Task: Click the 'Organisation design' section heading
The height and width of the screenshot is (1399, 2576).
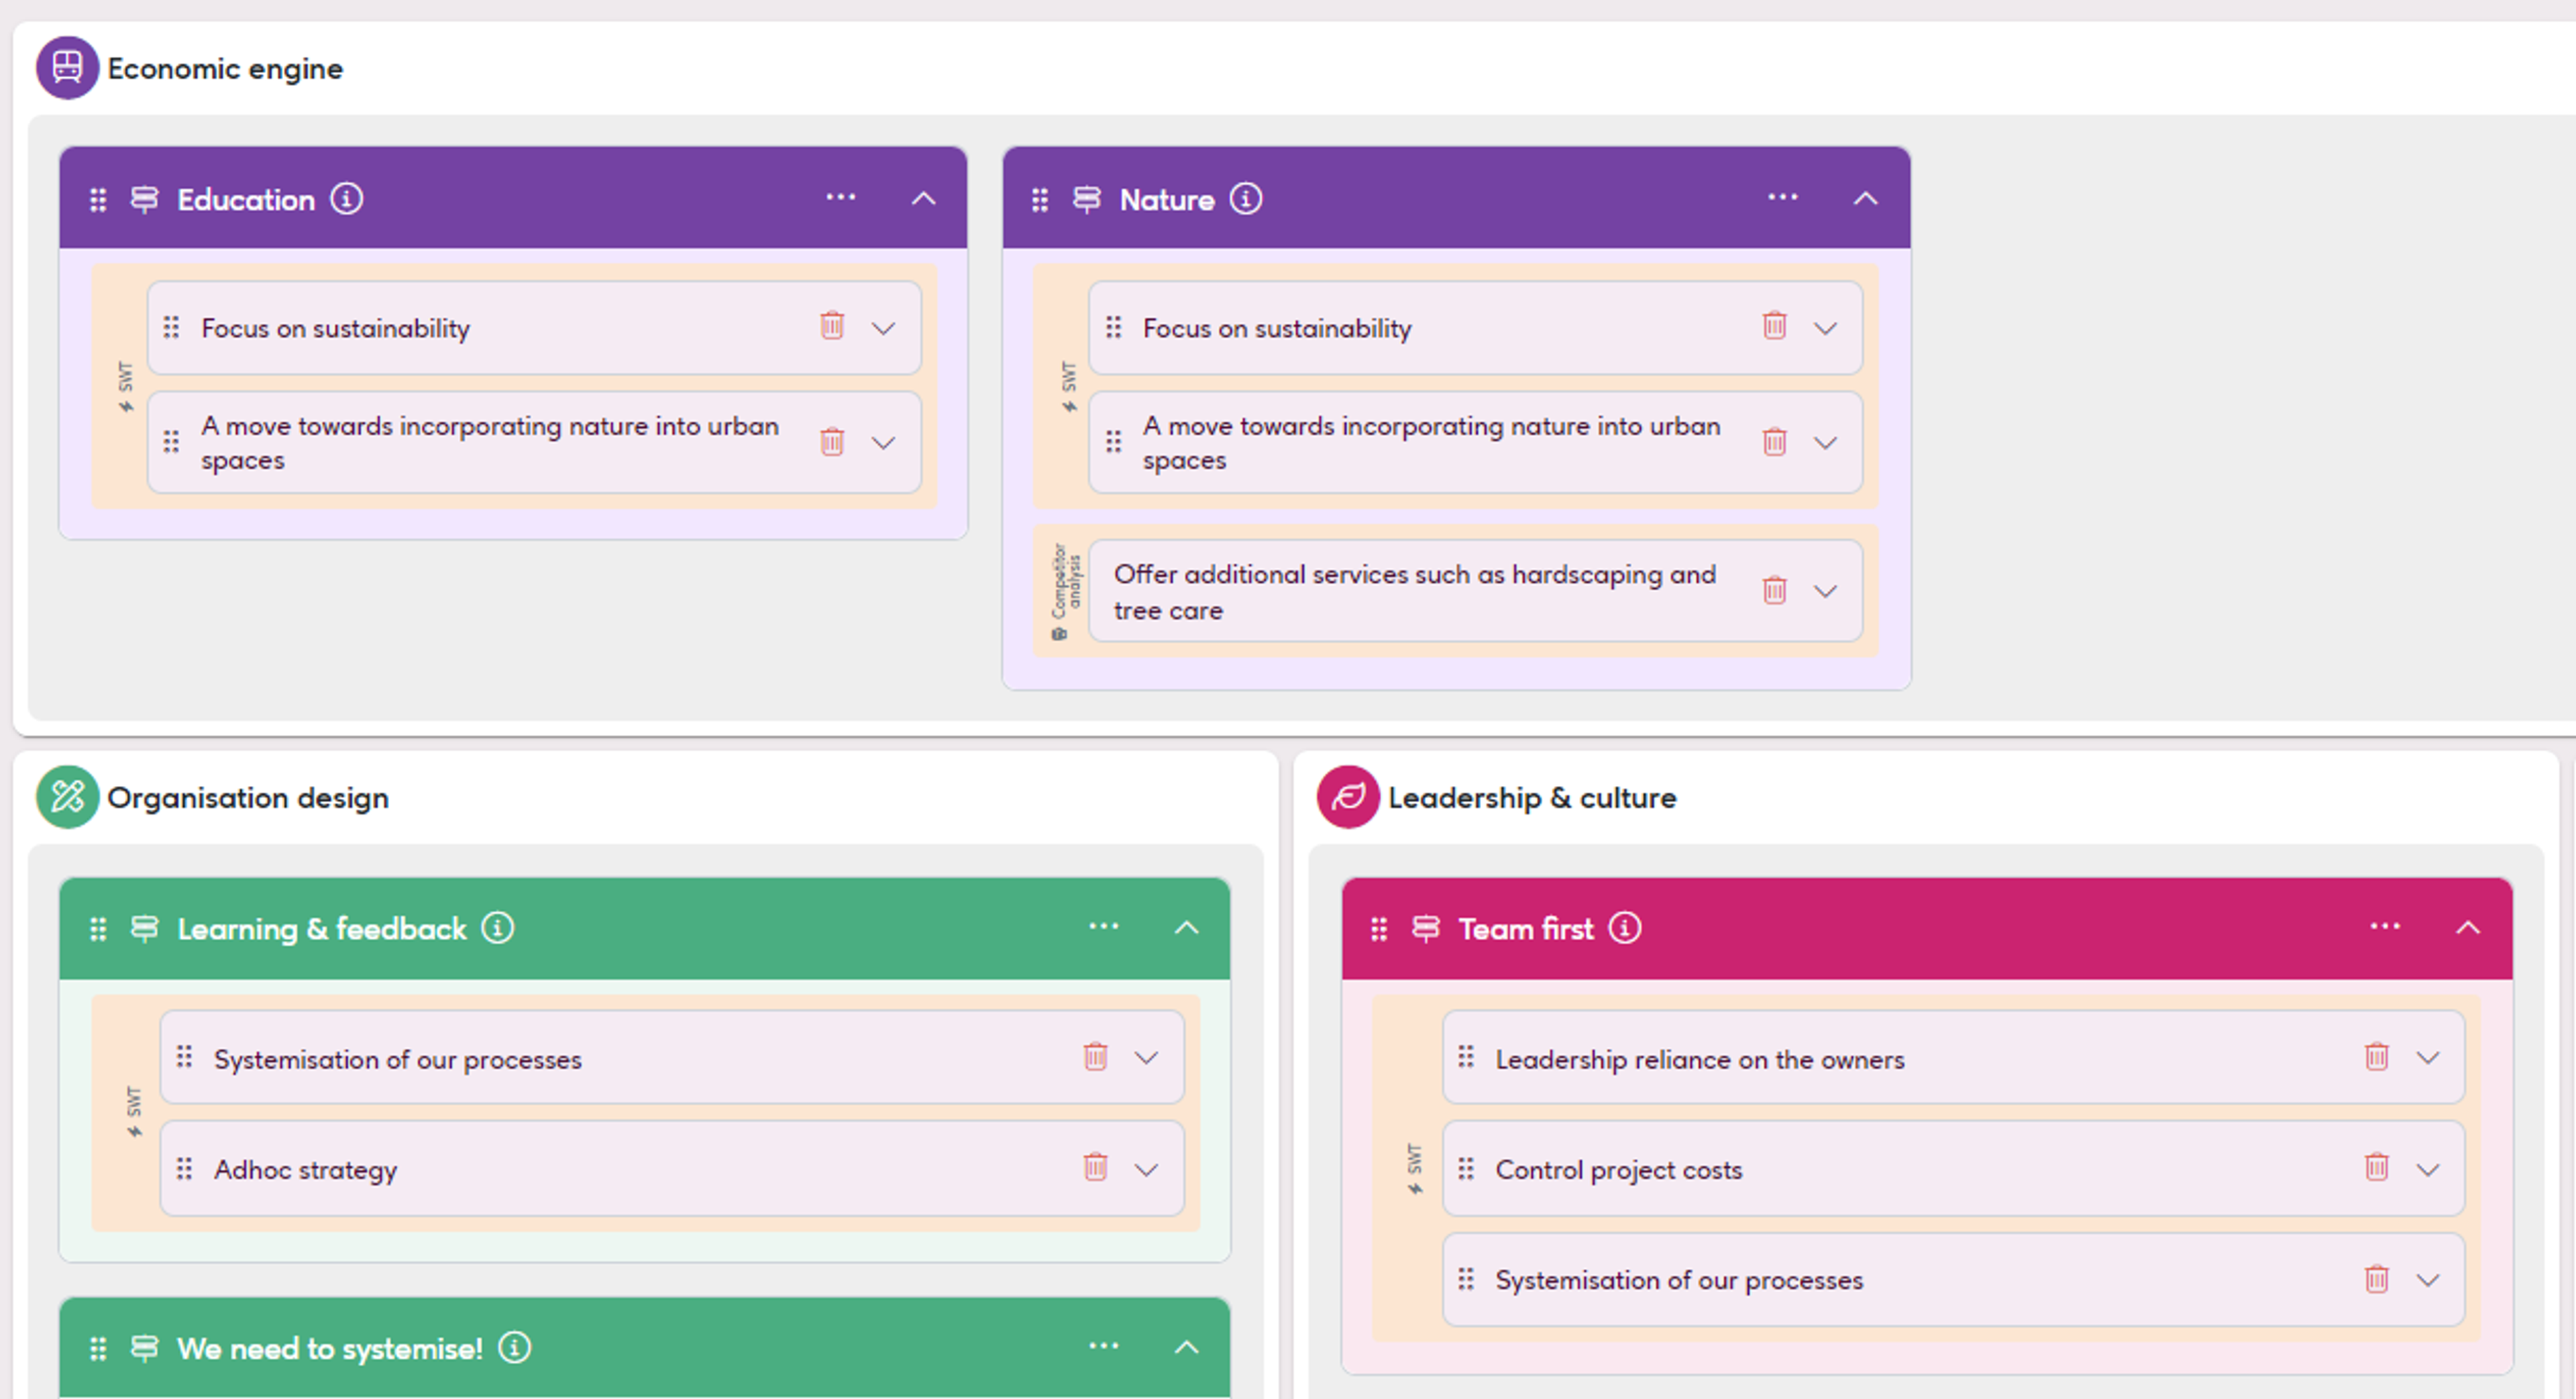Action: click(248, 798)
